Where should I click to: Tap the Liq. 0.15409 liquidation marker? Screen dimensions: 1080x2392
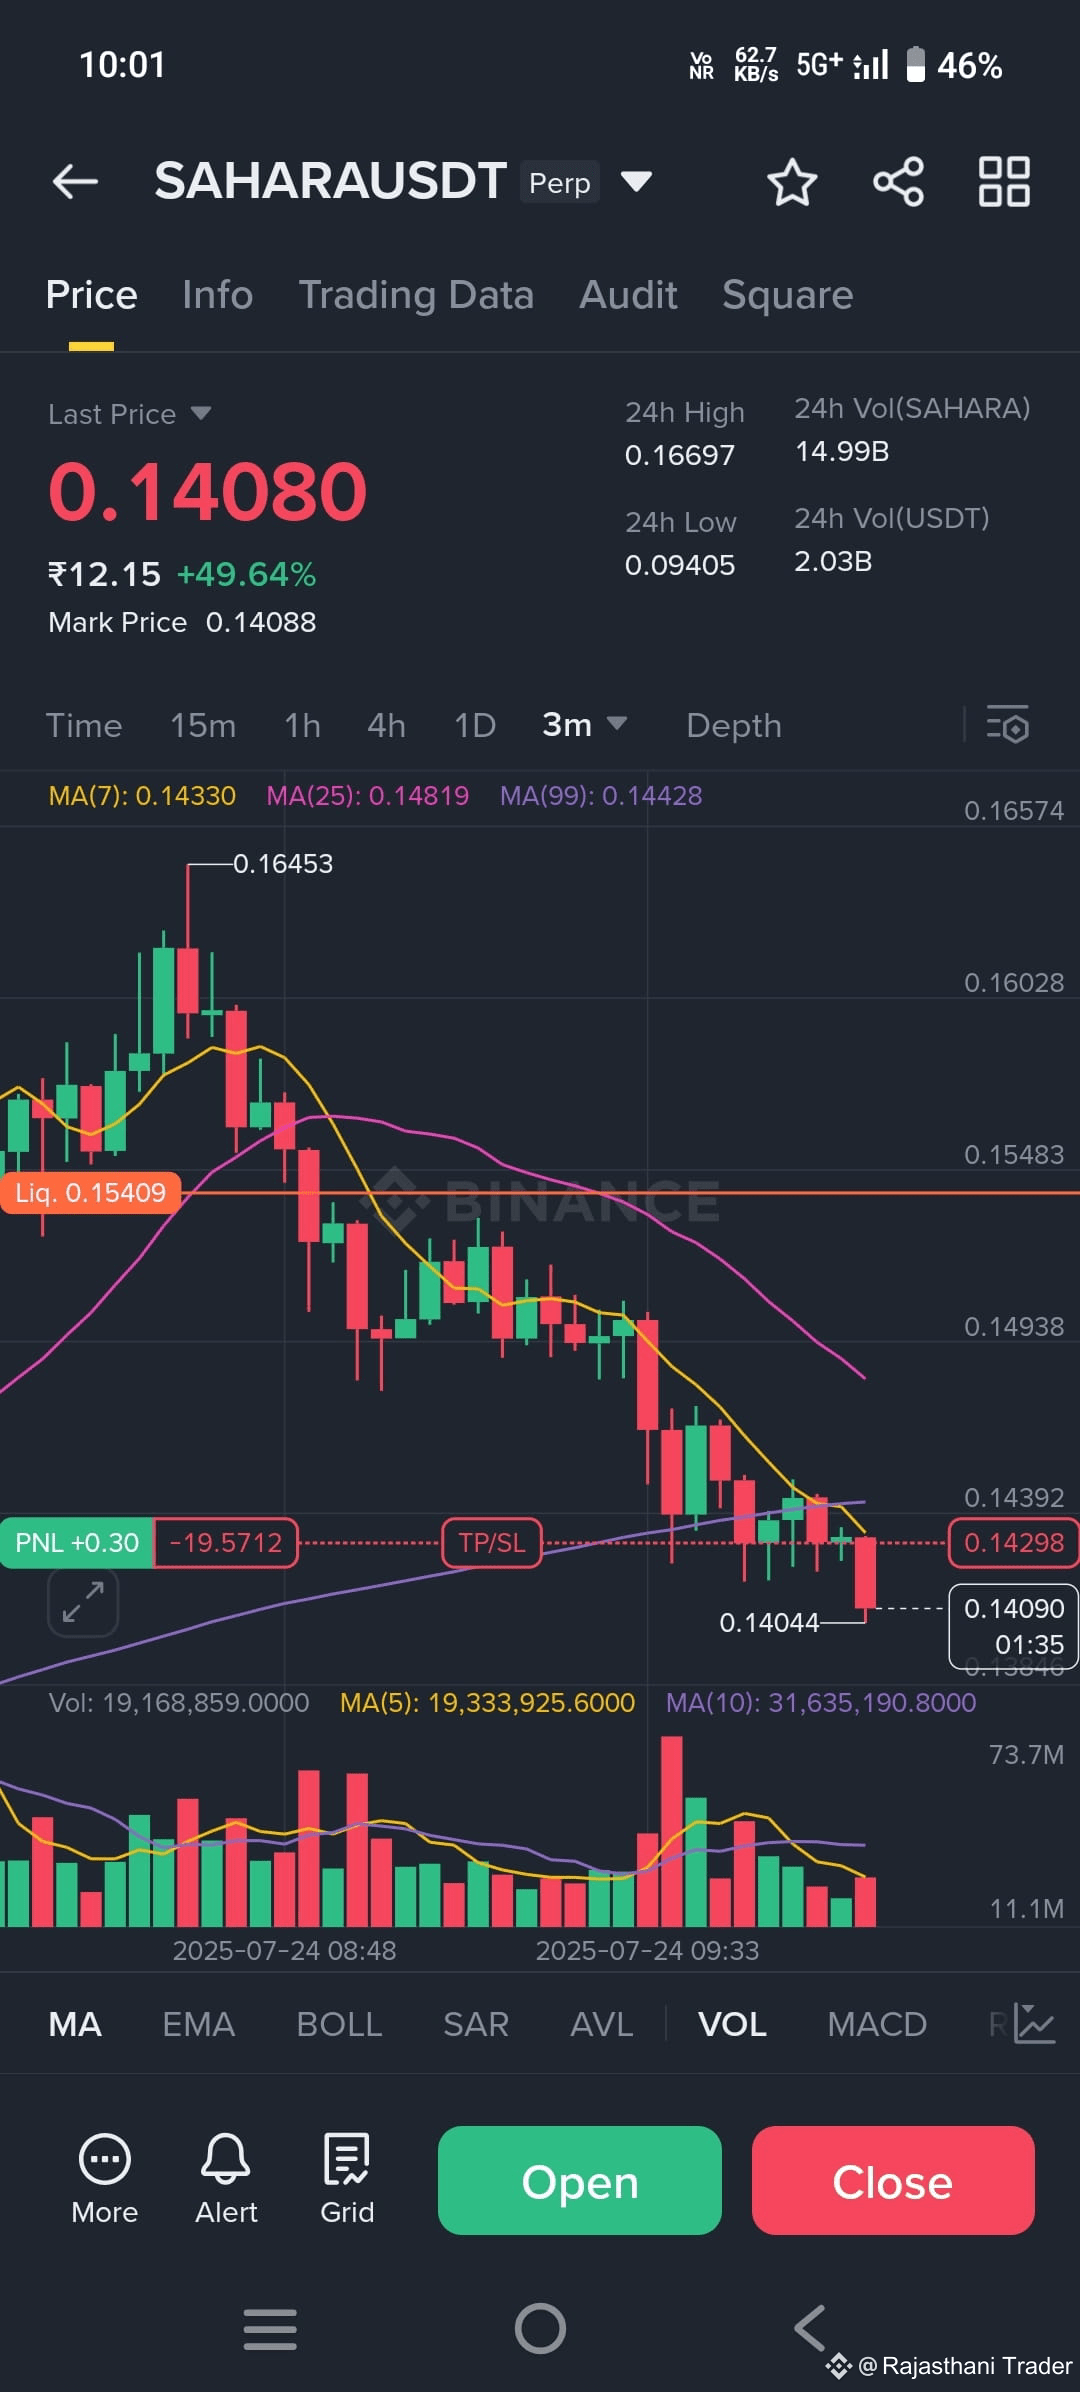(x=90, y=1193)
